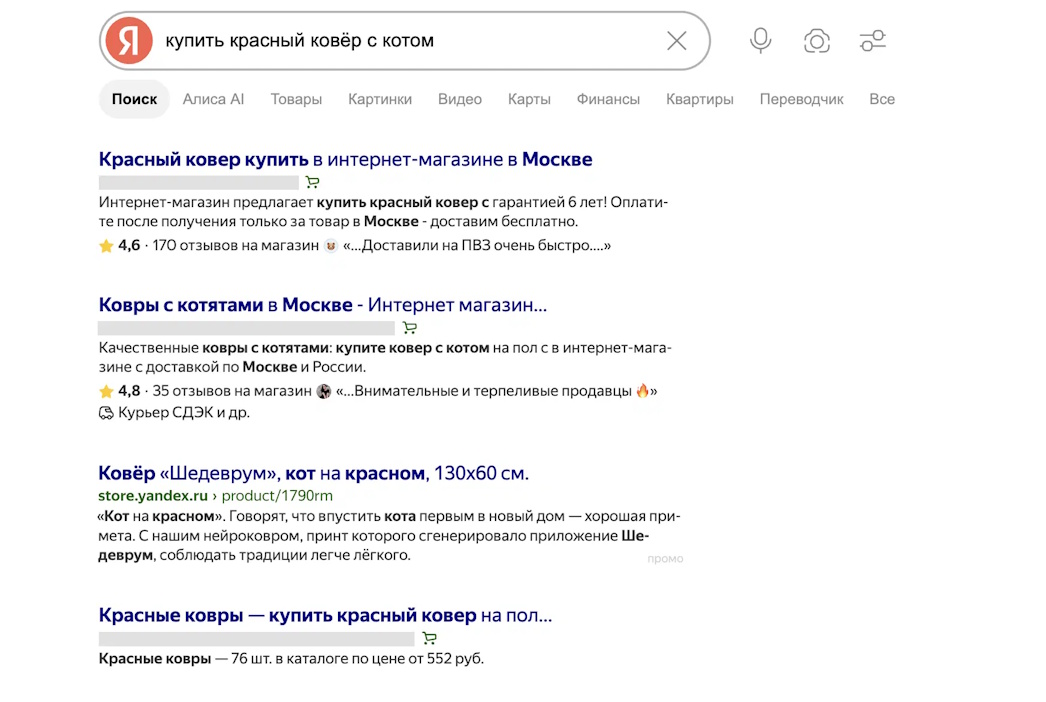Open image search via camera icon

point(817,41)
